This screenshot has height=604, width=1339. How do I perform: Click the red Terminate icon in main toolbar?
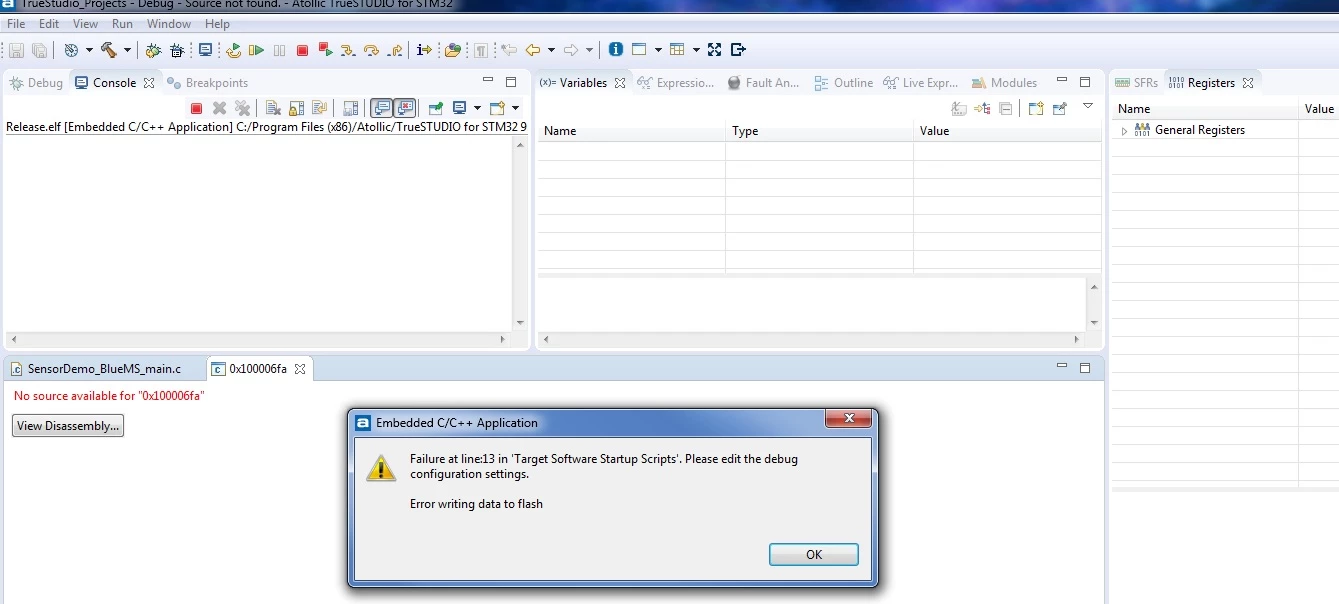(302, 50)
